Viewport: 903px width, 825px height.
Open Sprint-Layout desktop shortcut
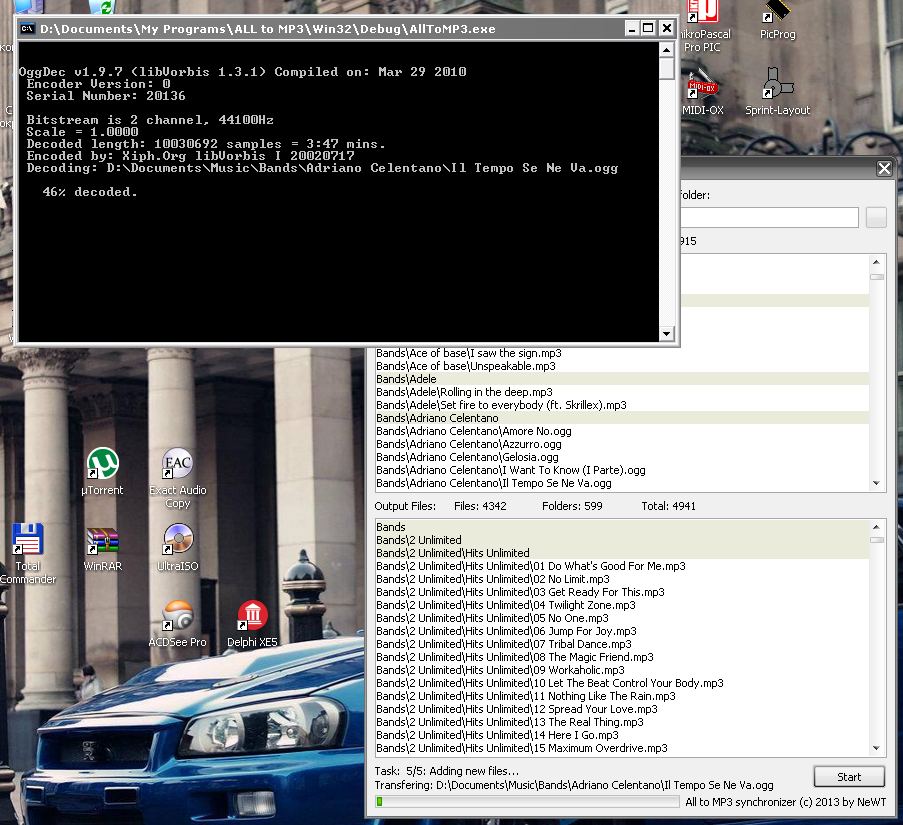tap(777, 86)
